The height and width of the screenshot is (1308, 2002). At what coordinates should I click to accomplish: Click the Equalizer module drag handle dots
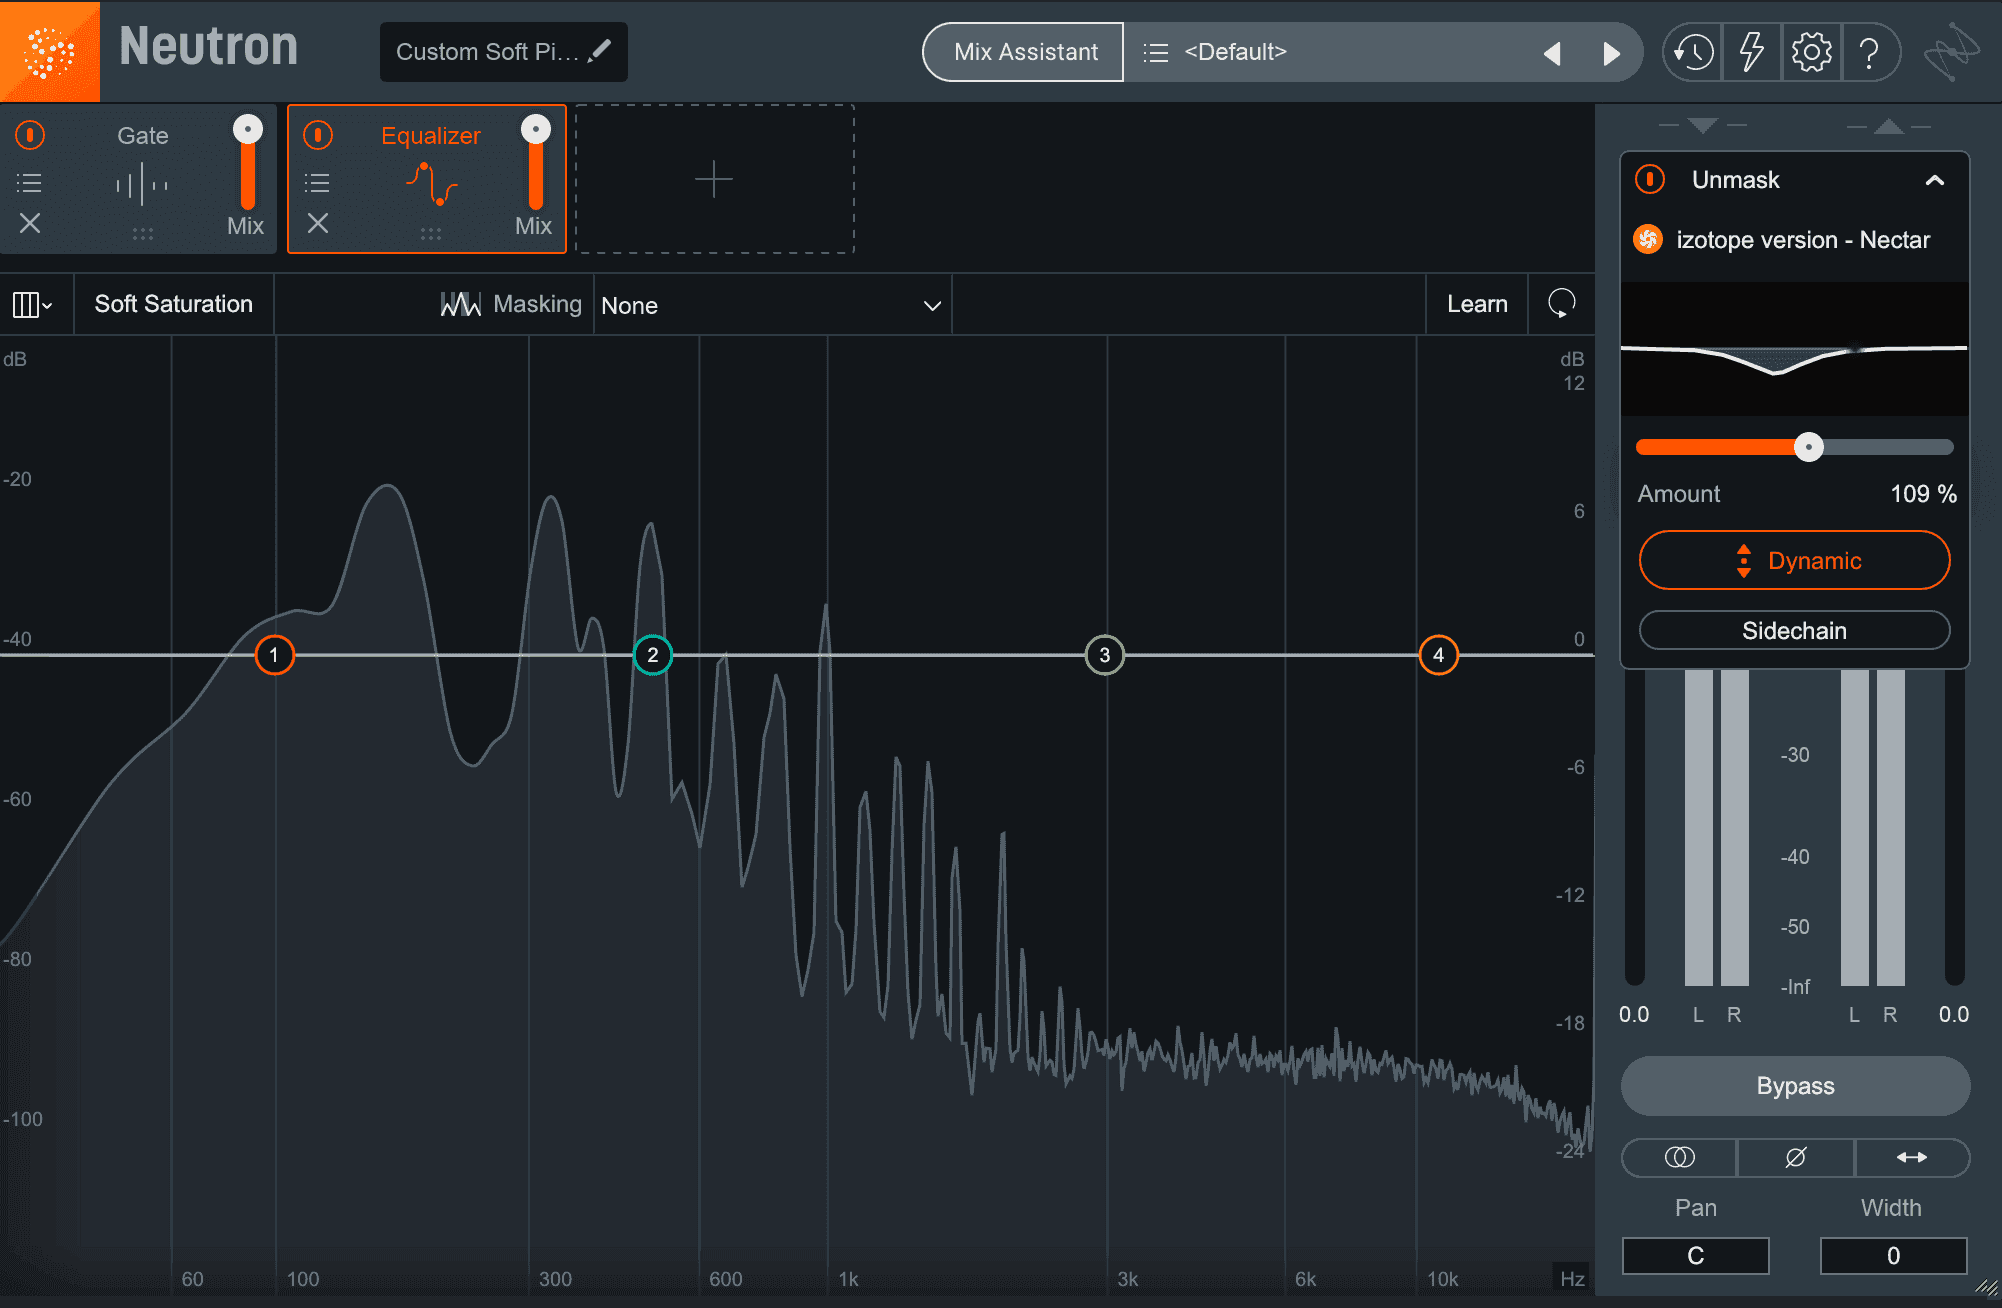pos(431,233)
